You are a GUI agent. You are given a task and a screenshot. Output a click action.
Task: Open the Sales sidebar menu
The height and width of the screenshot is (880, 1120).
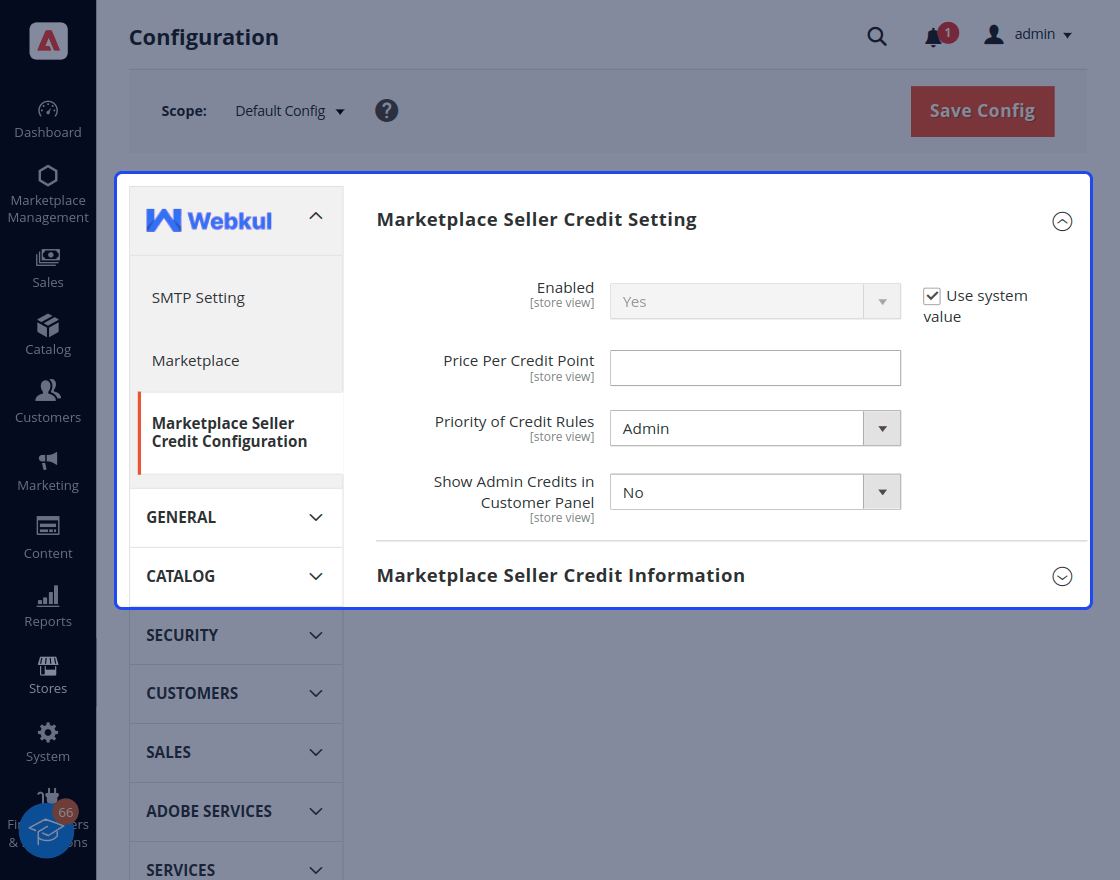point(48,268)
